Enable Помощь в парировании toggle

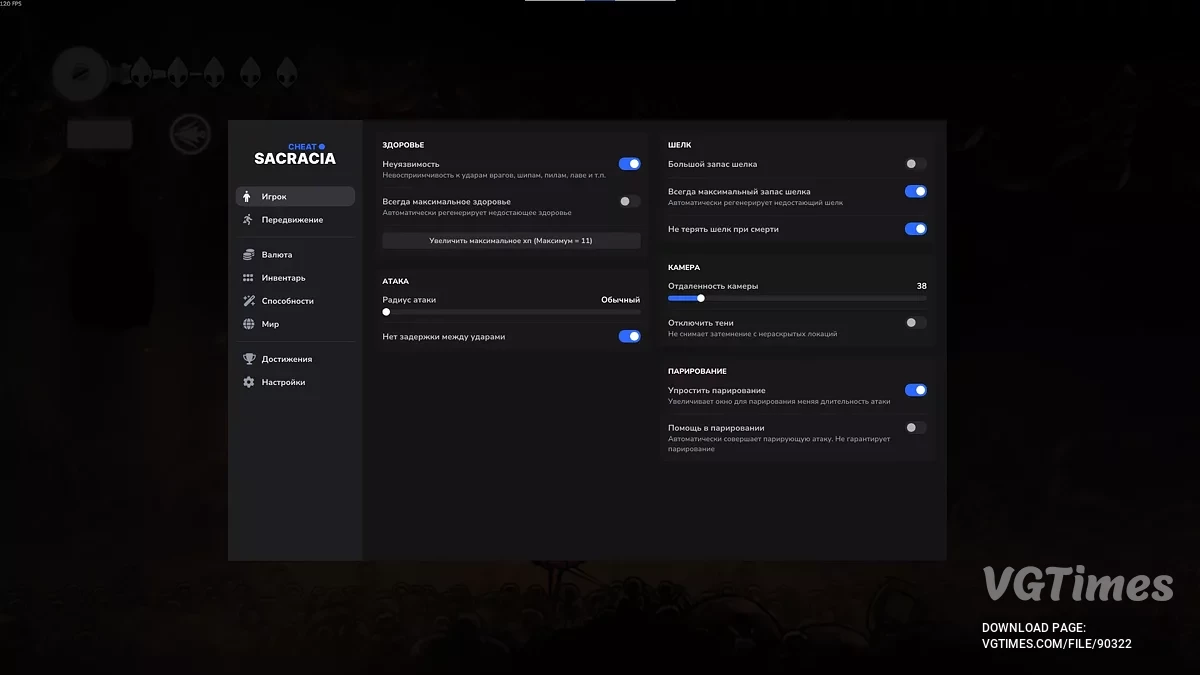pos(915,427)
